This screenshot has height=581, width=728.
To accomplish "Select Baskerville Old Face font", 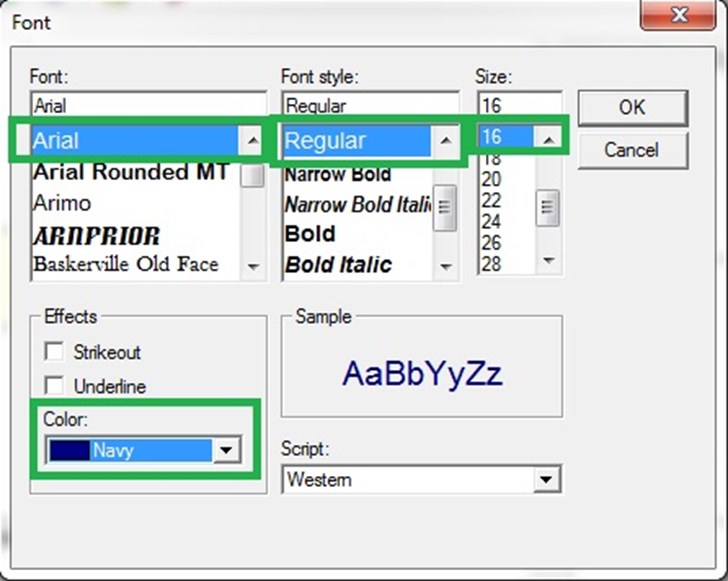I will pyautogui.click(x=126, y=264).
